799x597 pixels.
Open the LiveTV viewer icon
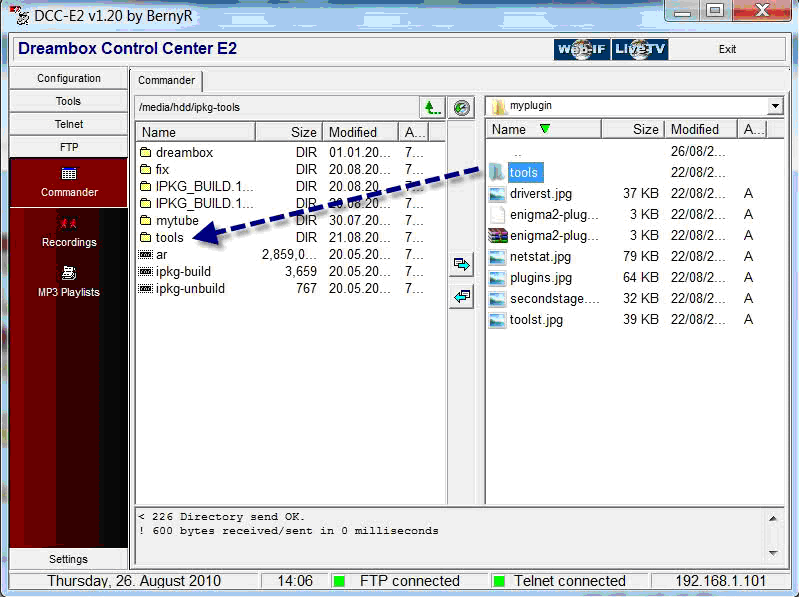[640, 49]
